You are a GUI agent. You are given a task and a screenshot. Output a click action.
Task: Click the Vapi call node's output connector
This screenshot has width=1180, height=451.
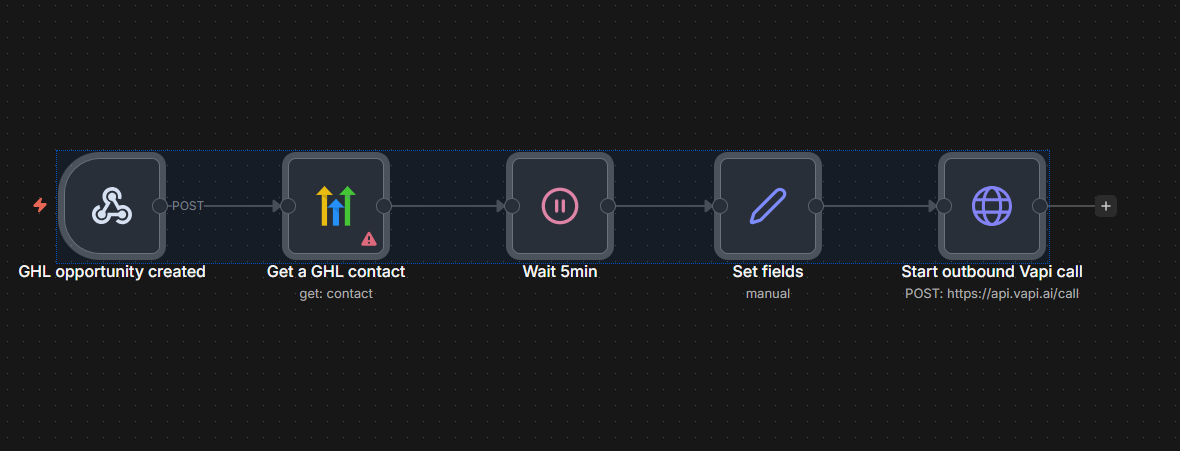1039,206
